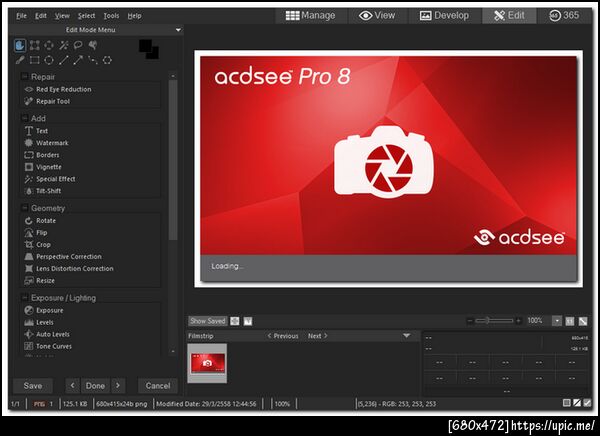Screen dimensions: 600x436
Task: Open the Watermark tool
Action: 46,143
